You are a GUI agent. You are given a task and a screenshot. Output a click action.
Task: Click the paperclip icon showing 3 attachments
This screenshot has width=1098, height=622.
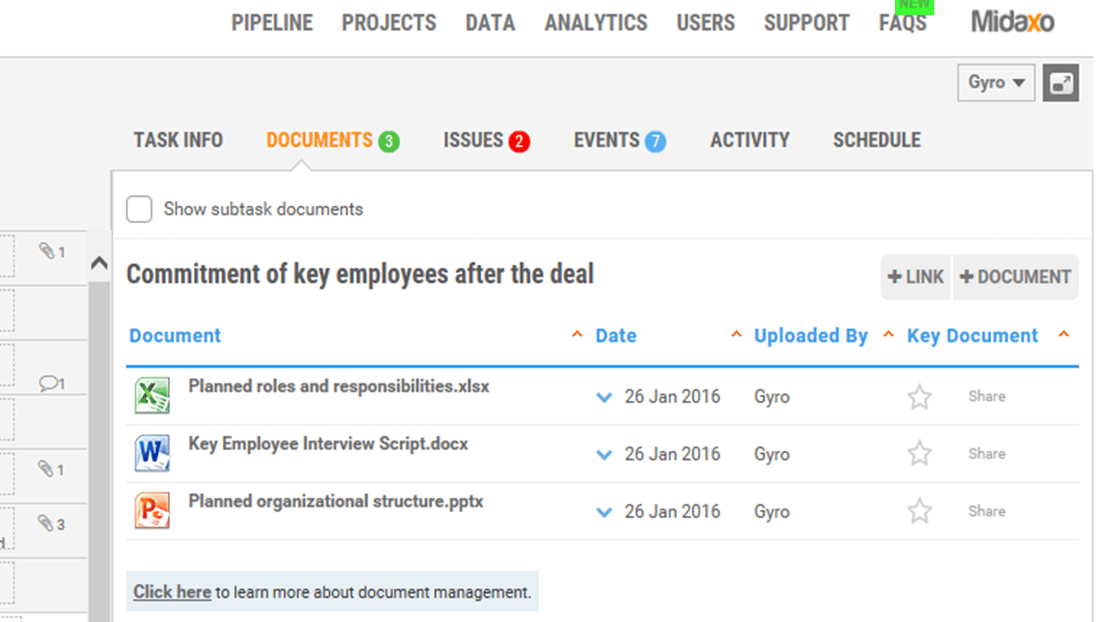point(51,523)
